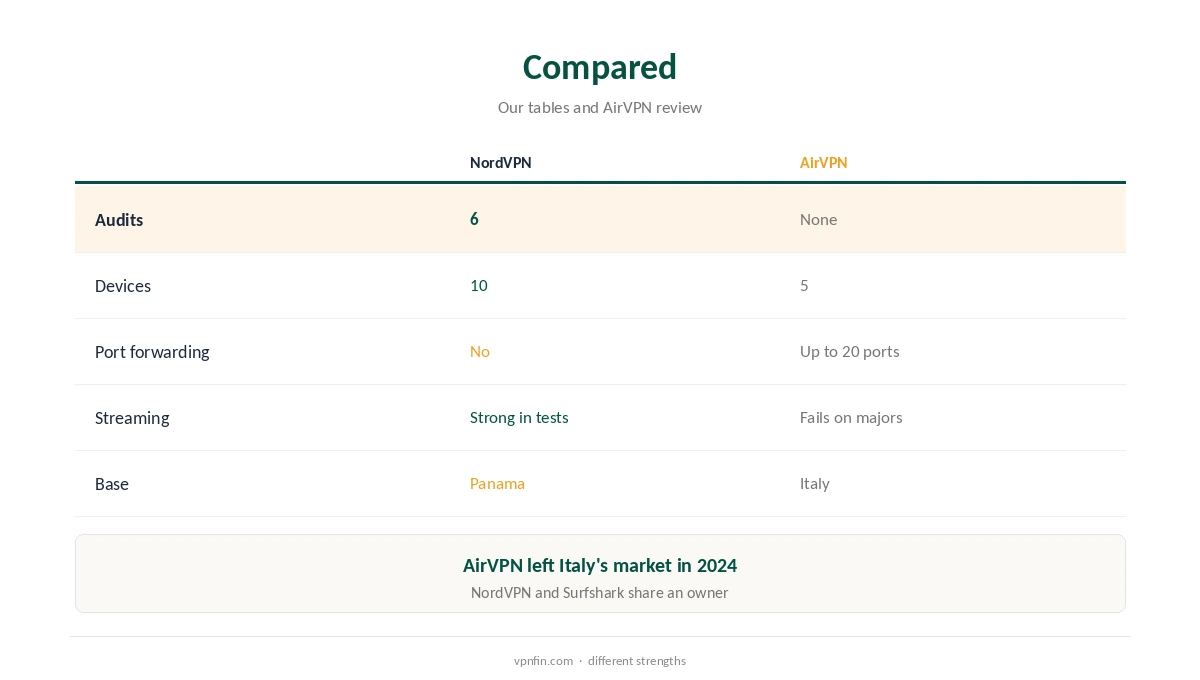The width and height of the screenshot is (1200, 680).
Task: Click the "vpnfin.com" footer text
Action: coord(543,661)
